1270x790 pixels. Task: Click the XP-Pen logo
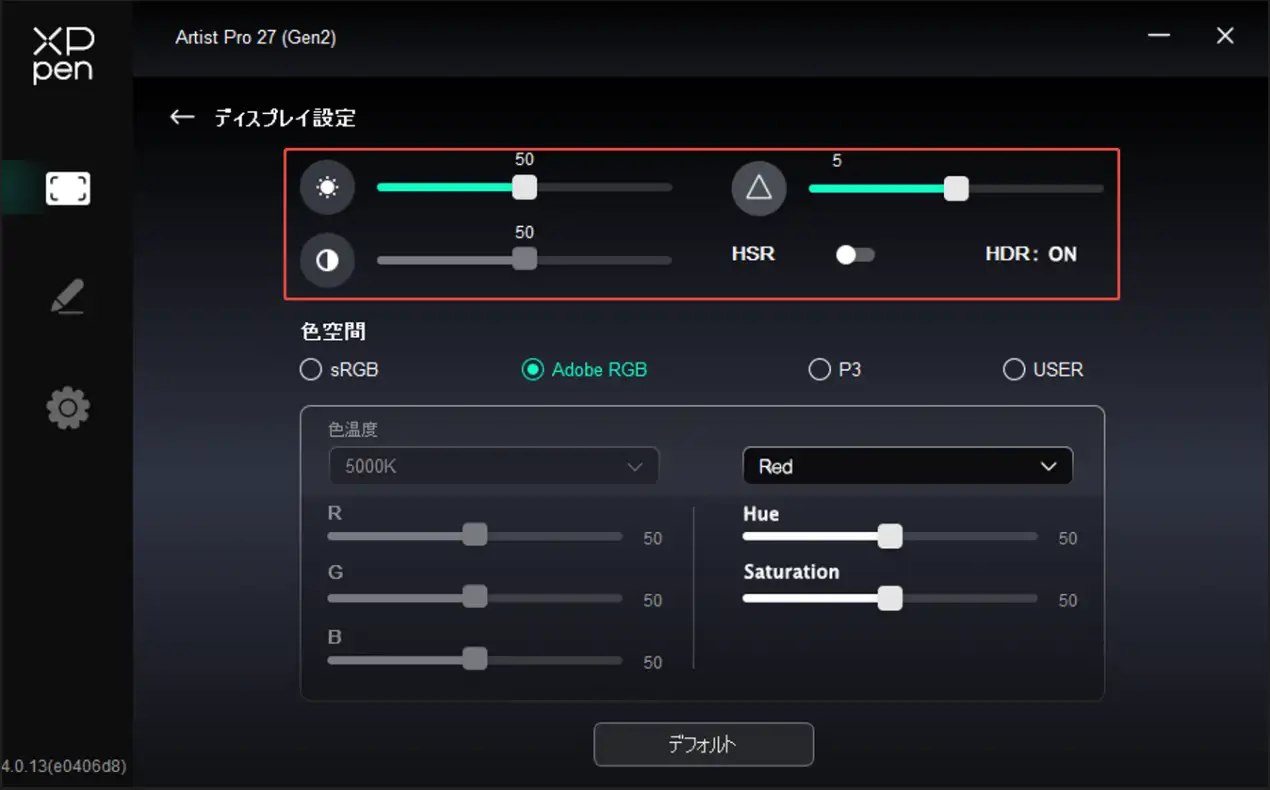click(63, 55)
